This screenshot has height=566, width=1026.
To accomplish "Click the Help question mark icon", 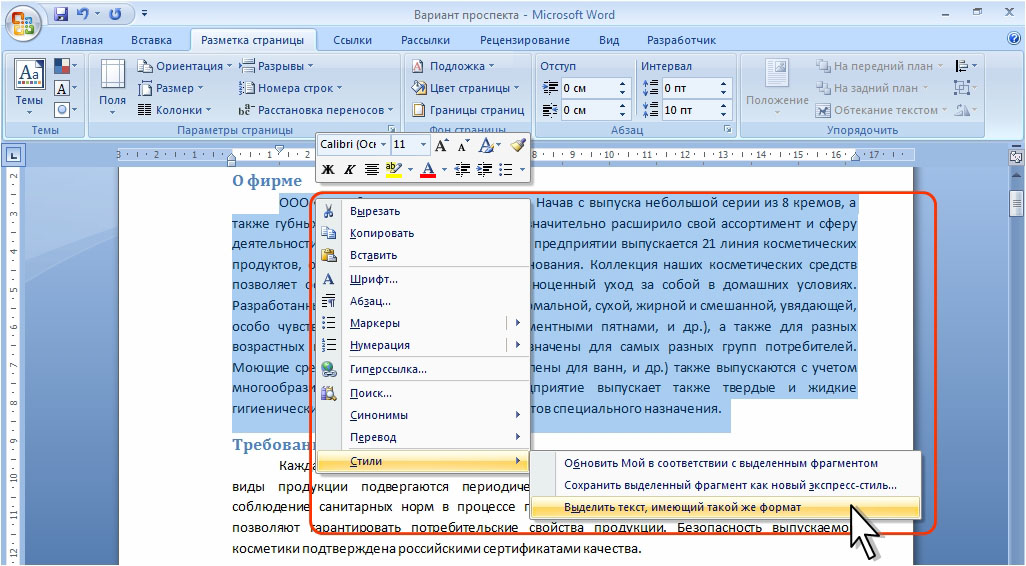I will tap(1014, 39).
